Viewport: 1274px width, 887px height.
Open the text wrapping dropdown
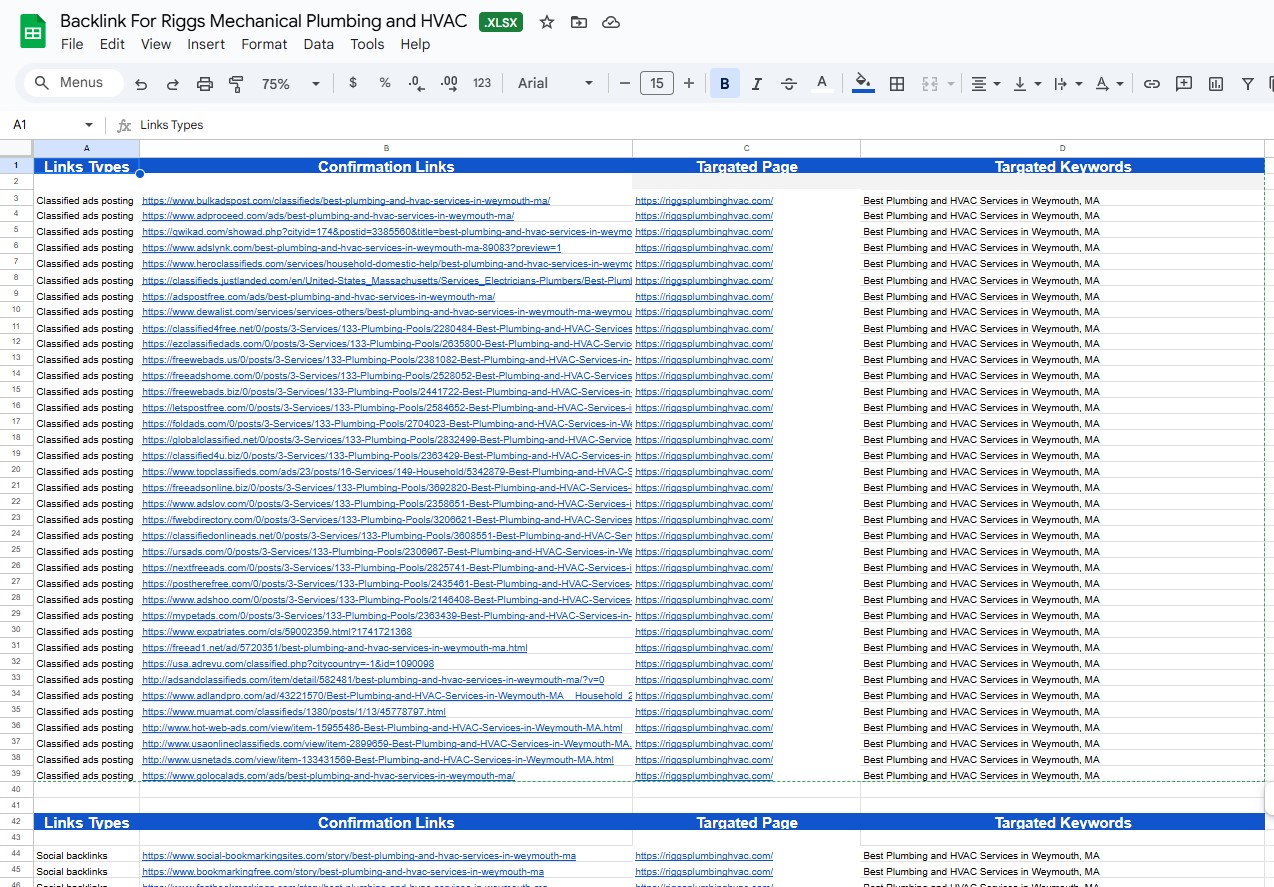coord(1068,84)
